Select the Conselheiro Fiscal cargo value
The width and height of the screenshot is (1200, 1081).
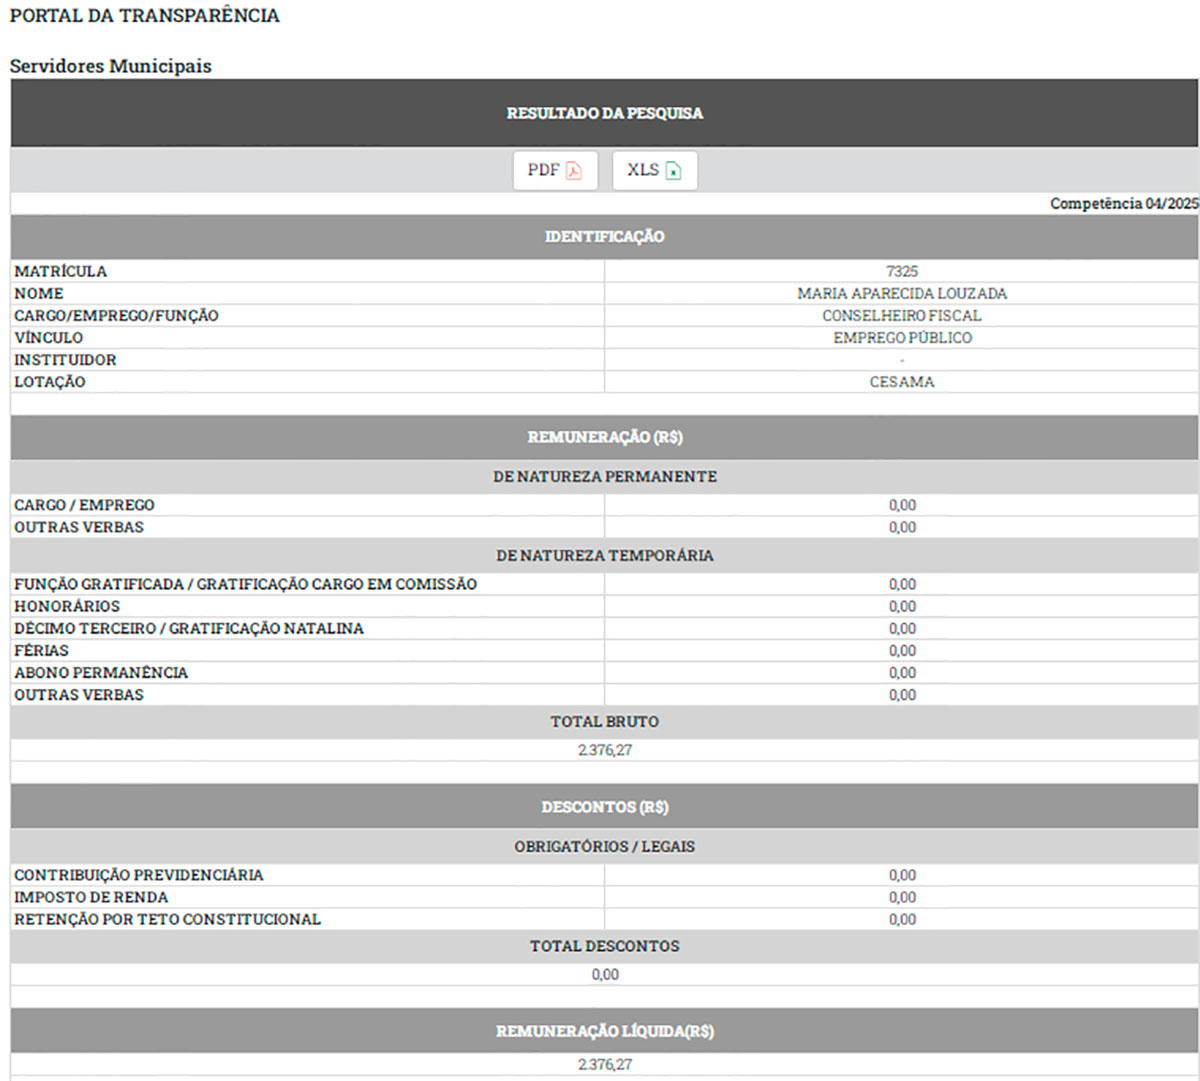point(902,315)
